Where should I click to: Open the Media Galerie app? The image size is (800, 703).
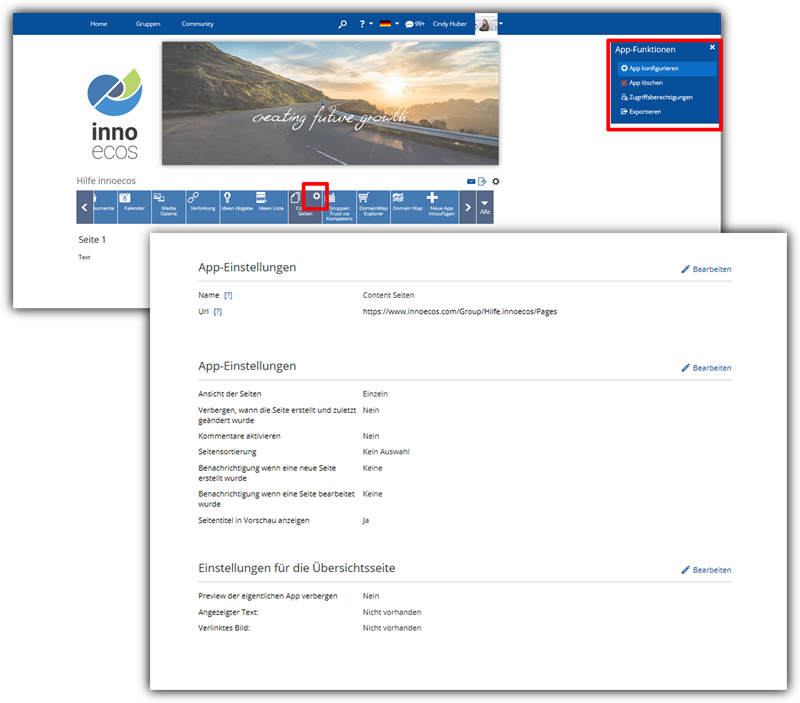click(168, 205)
